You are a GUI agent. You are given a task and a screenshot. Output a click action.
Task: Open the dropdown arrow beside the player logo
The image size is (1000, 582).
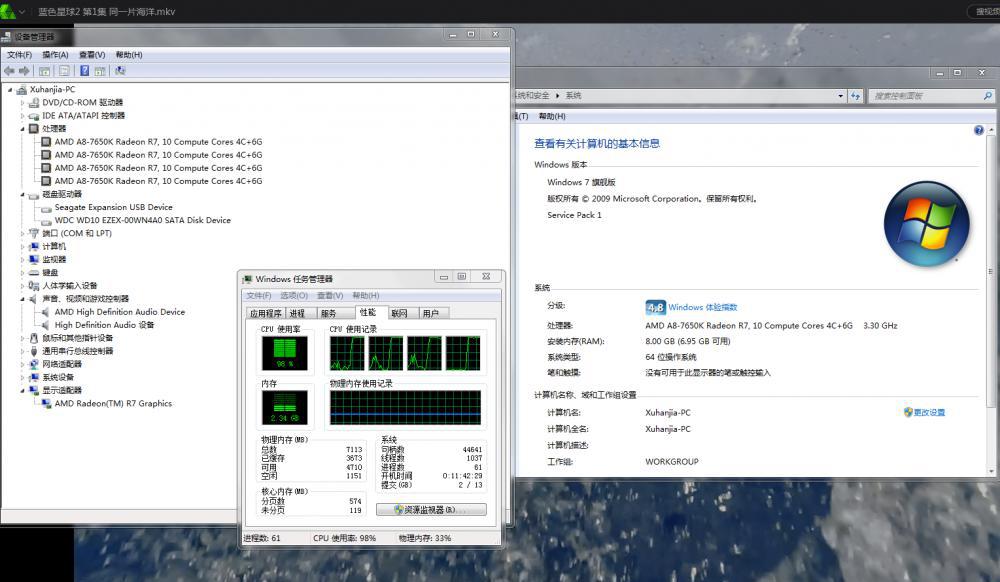[22, 11]
